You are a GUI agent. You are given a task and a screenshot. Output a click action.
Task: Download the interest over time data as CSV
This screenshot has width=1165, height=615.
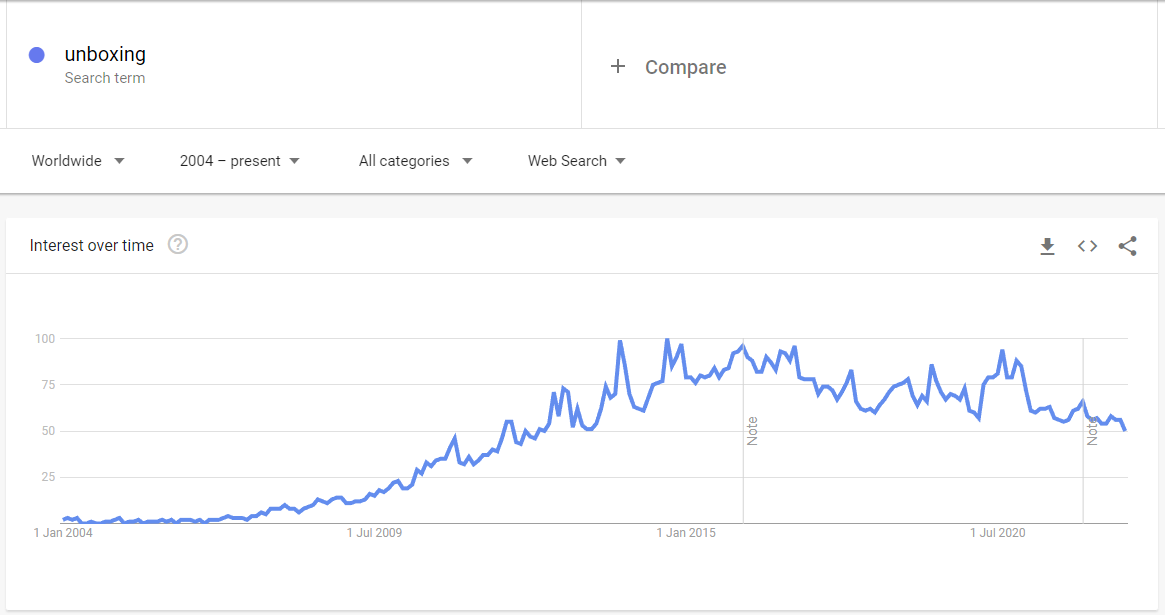click(1047, 245)
